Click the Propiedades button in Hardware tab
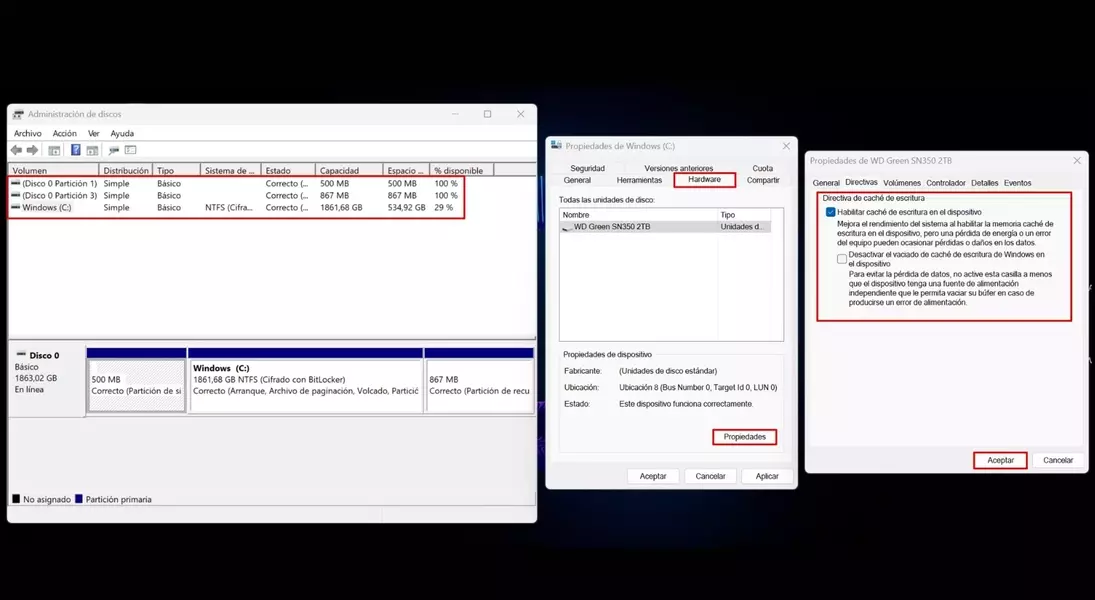 tap(745, 437)
